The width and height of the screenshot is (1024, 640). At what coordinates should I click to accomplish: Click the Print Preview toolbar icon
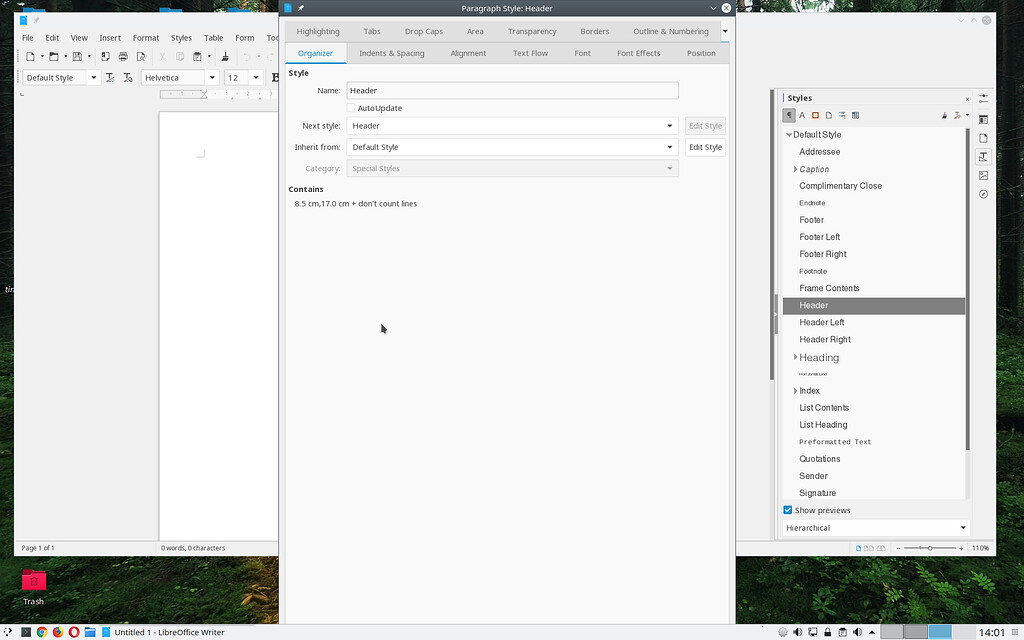click(141, 57)
